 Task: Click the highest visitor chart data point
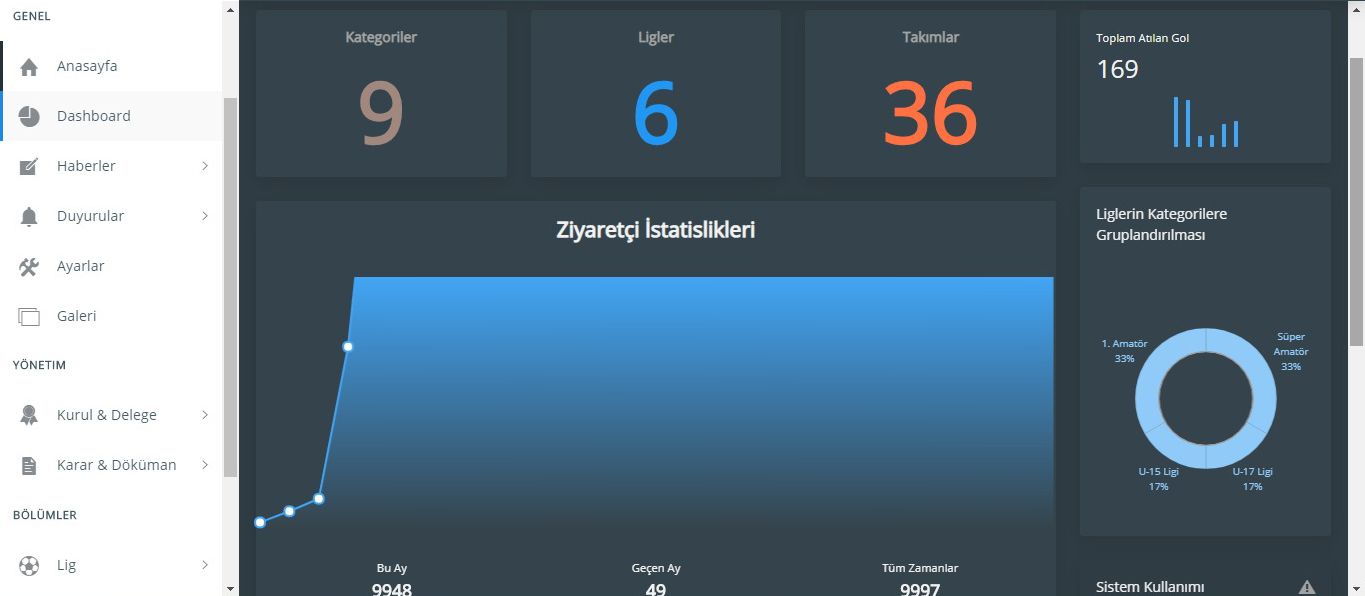[x=348, y=347]
